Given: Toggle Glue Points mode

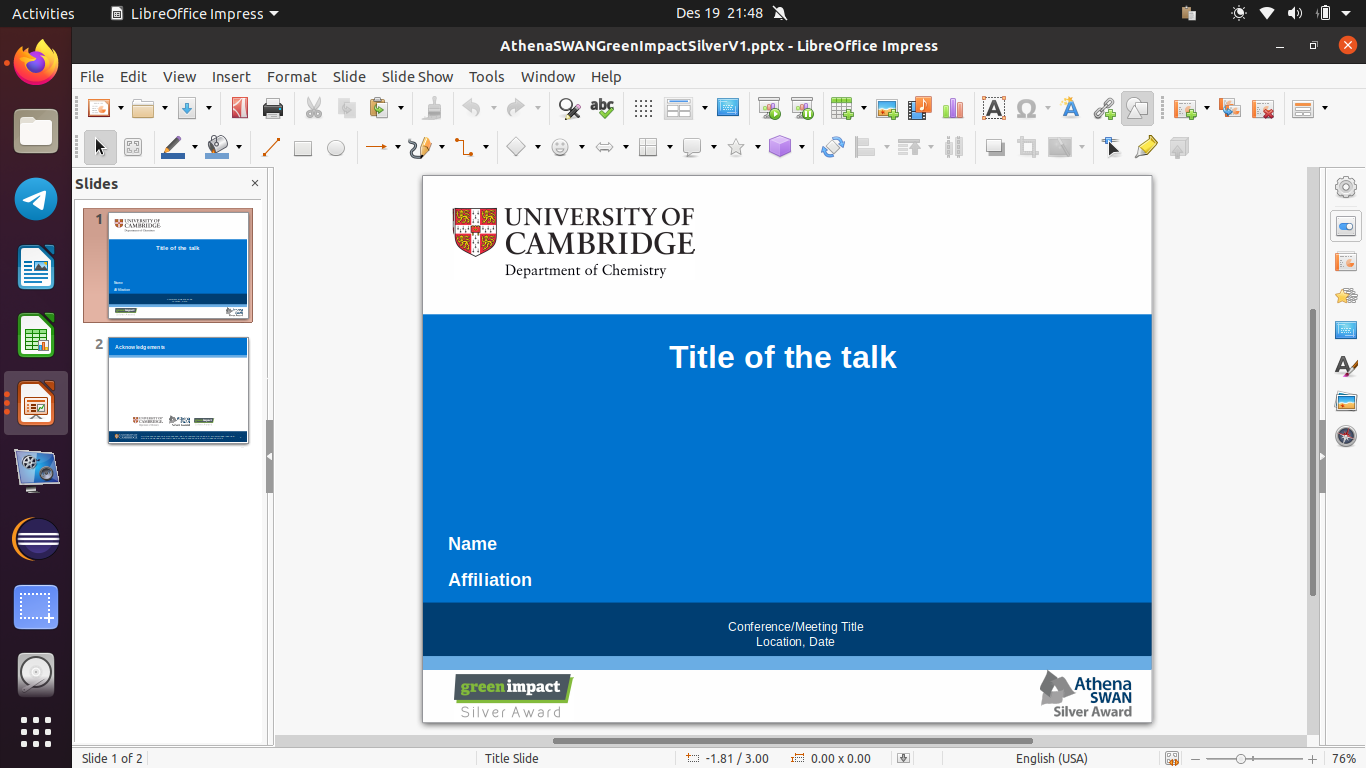Looking at the screenshot, I should [x=1146, y=148].
